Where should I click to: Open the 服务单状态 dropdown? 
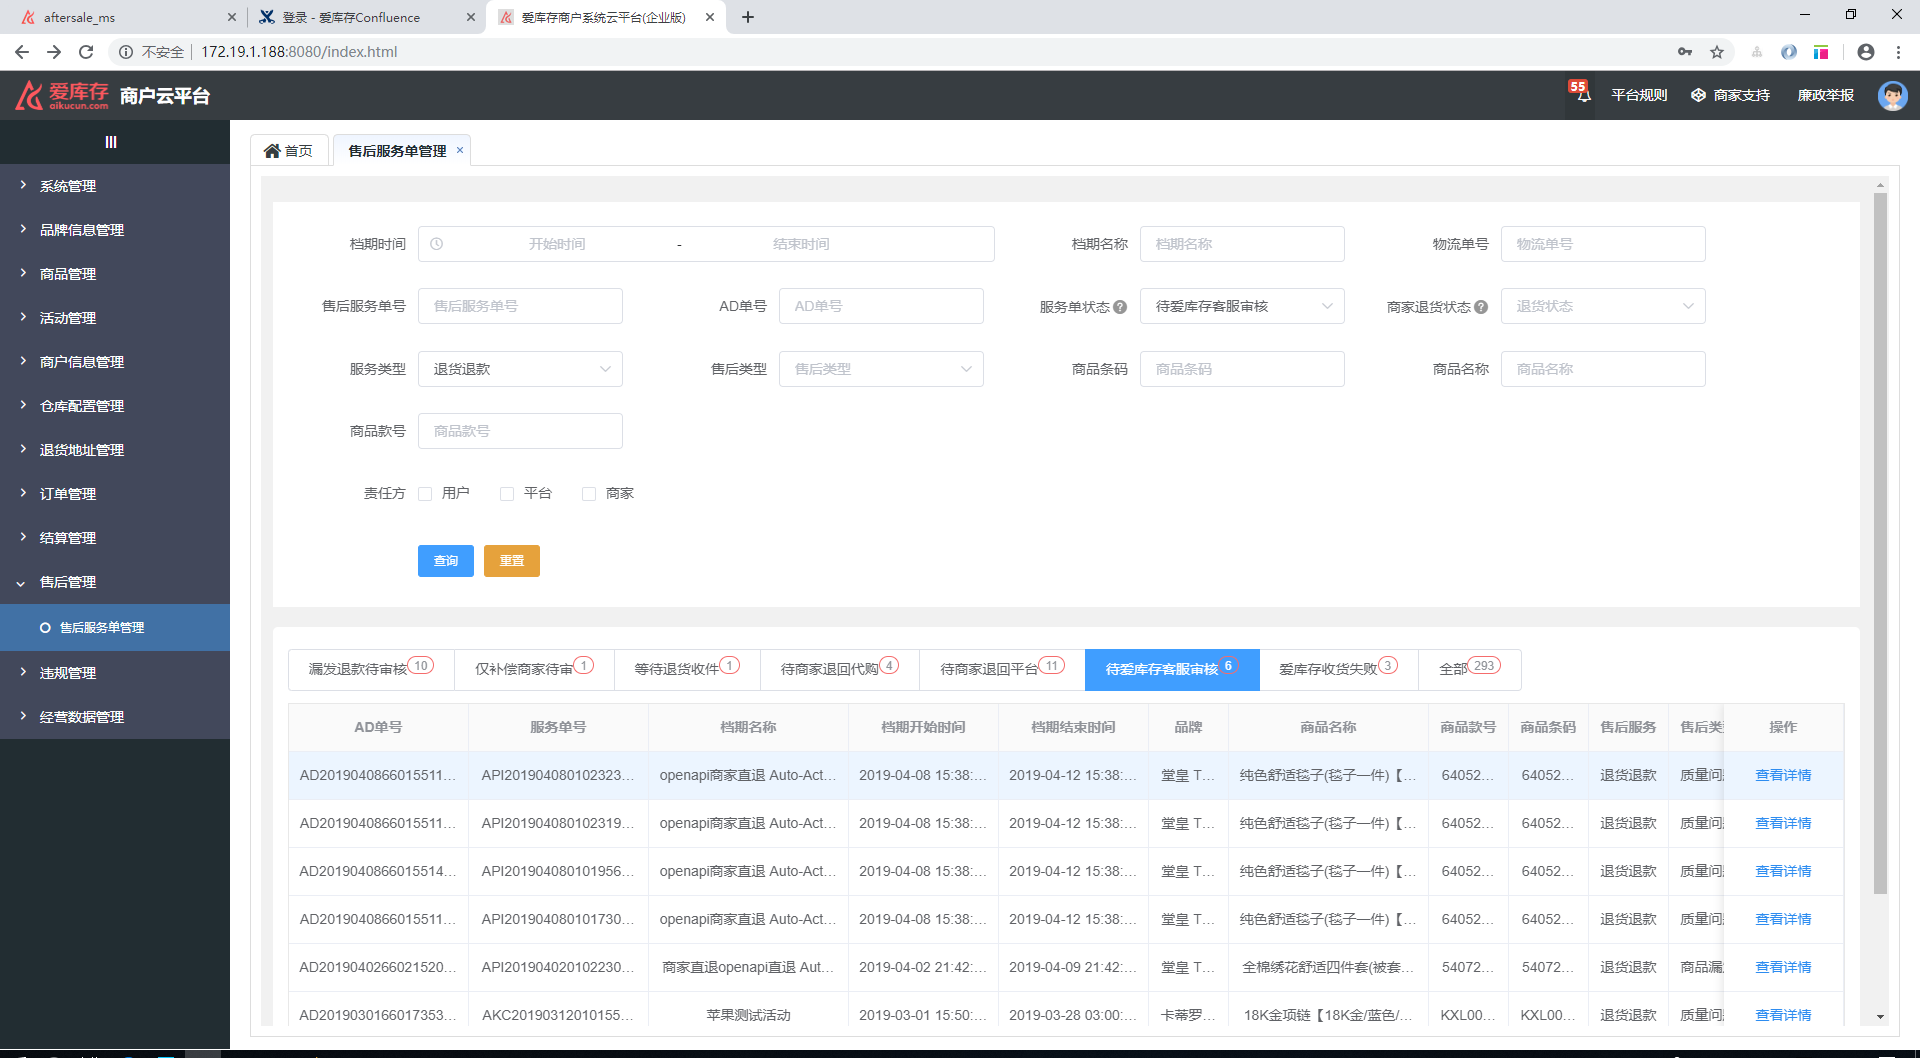(x=1242, y=306)
